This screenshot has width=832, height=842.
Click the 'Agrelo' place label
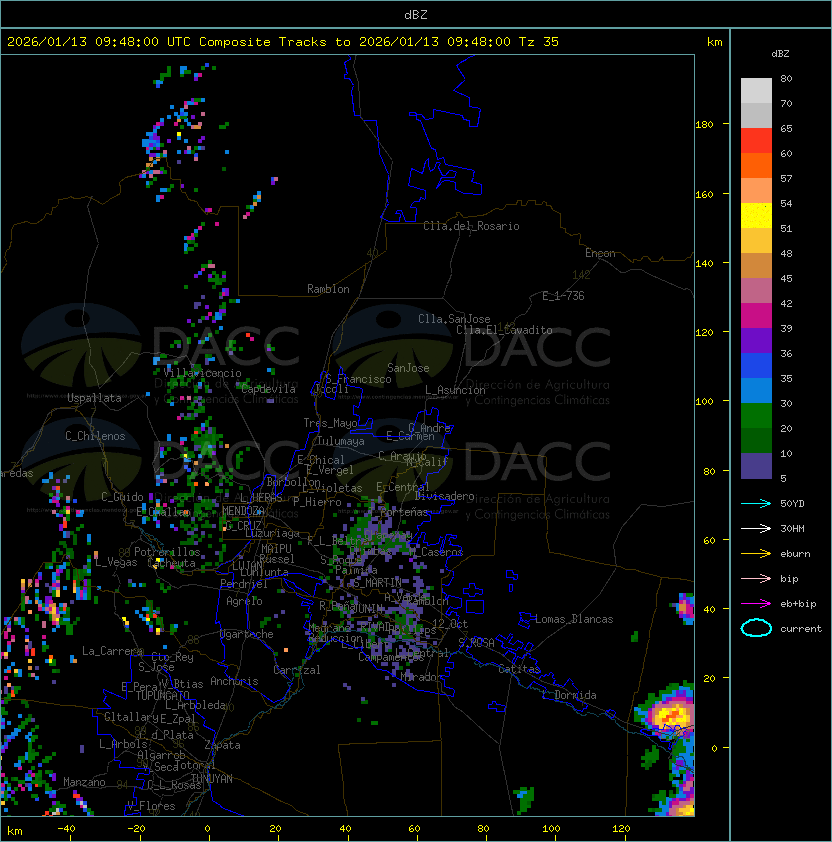244,601
